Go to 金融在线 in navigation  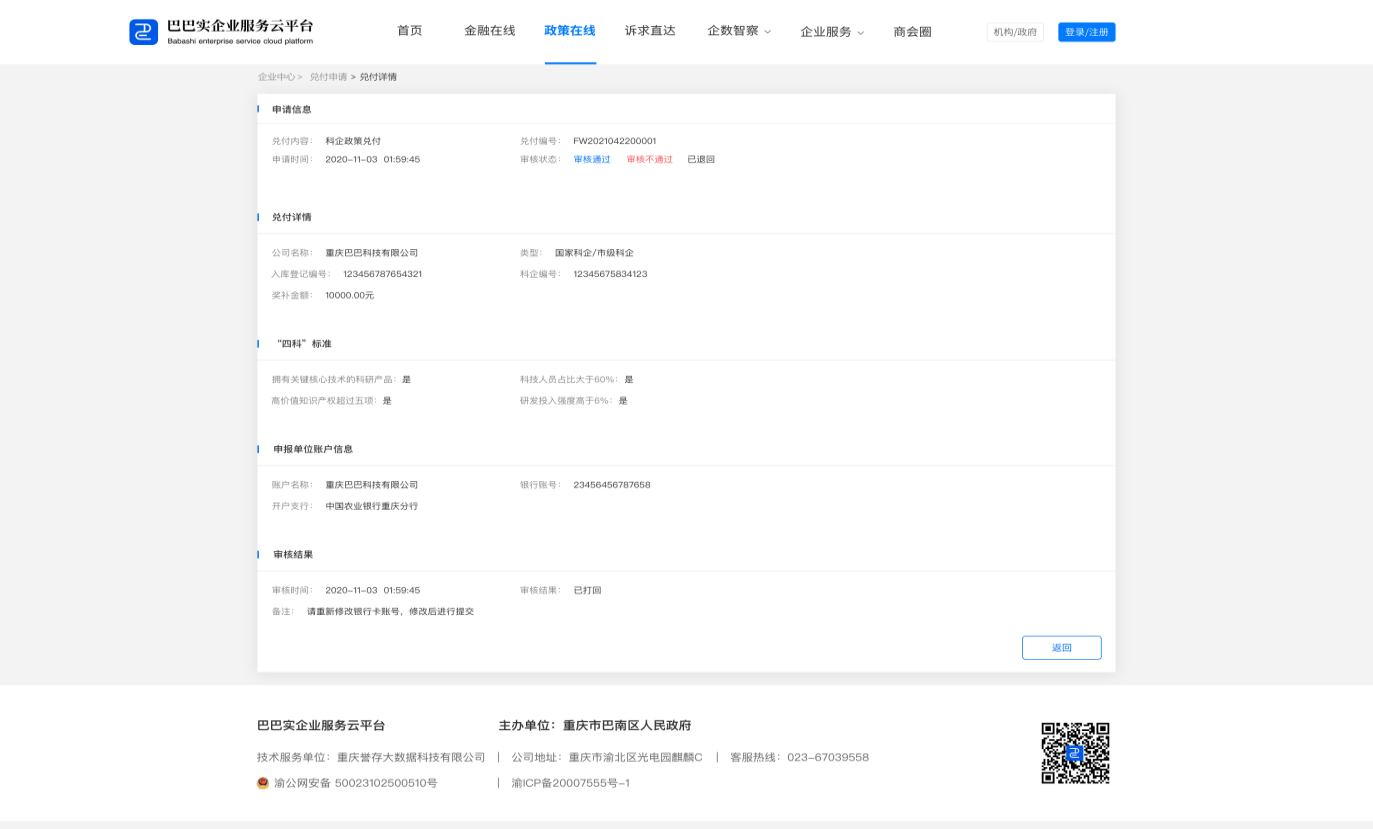pyautogui.click(x=489, y=31)
